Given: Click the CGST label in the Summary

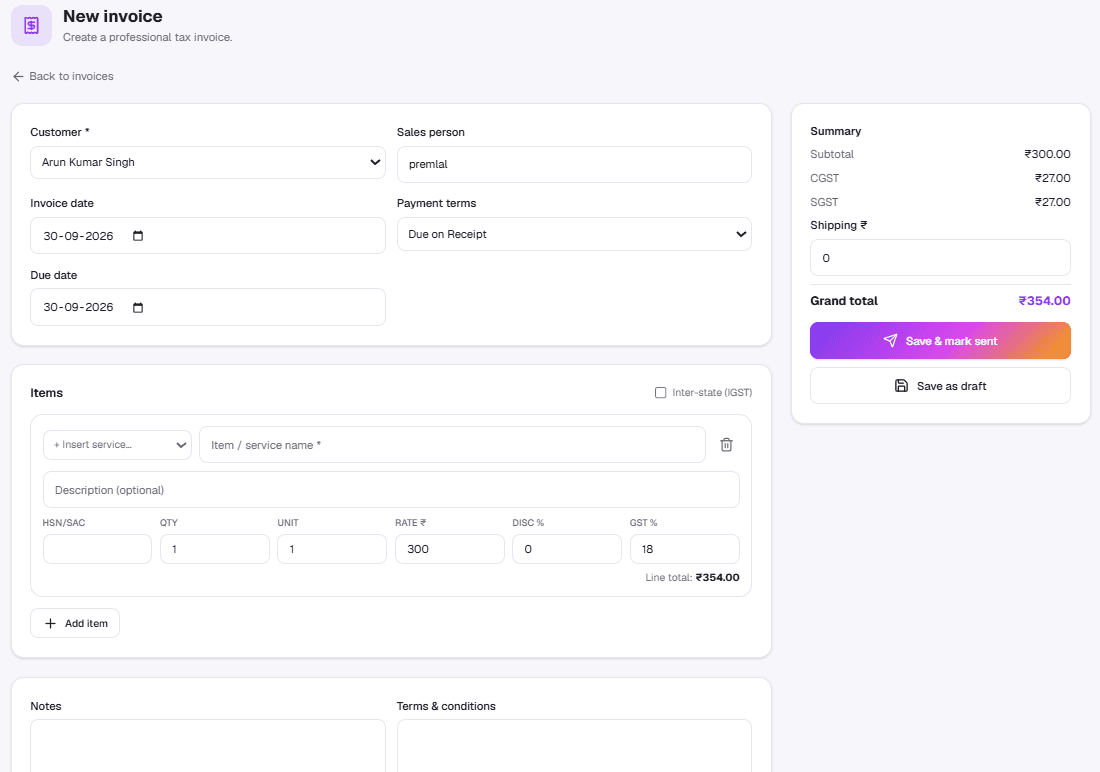Looking at the screenshot, I should (824, 178).
